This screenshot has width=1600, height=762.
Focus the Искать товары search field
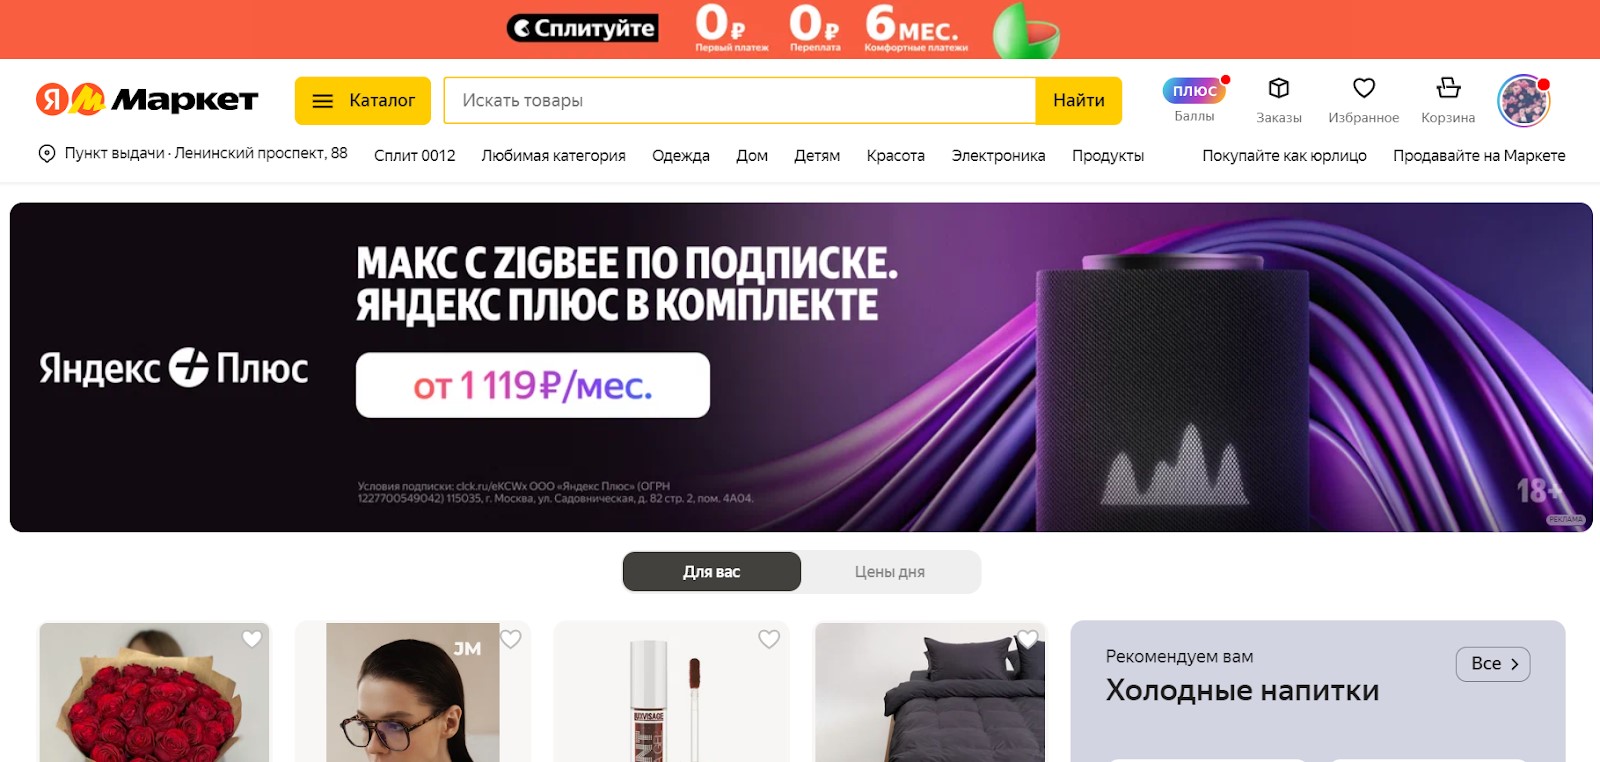[740, 101]
